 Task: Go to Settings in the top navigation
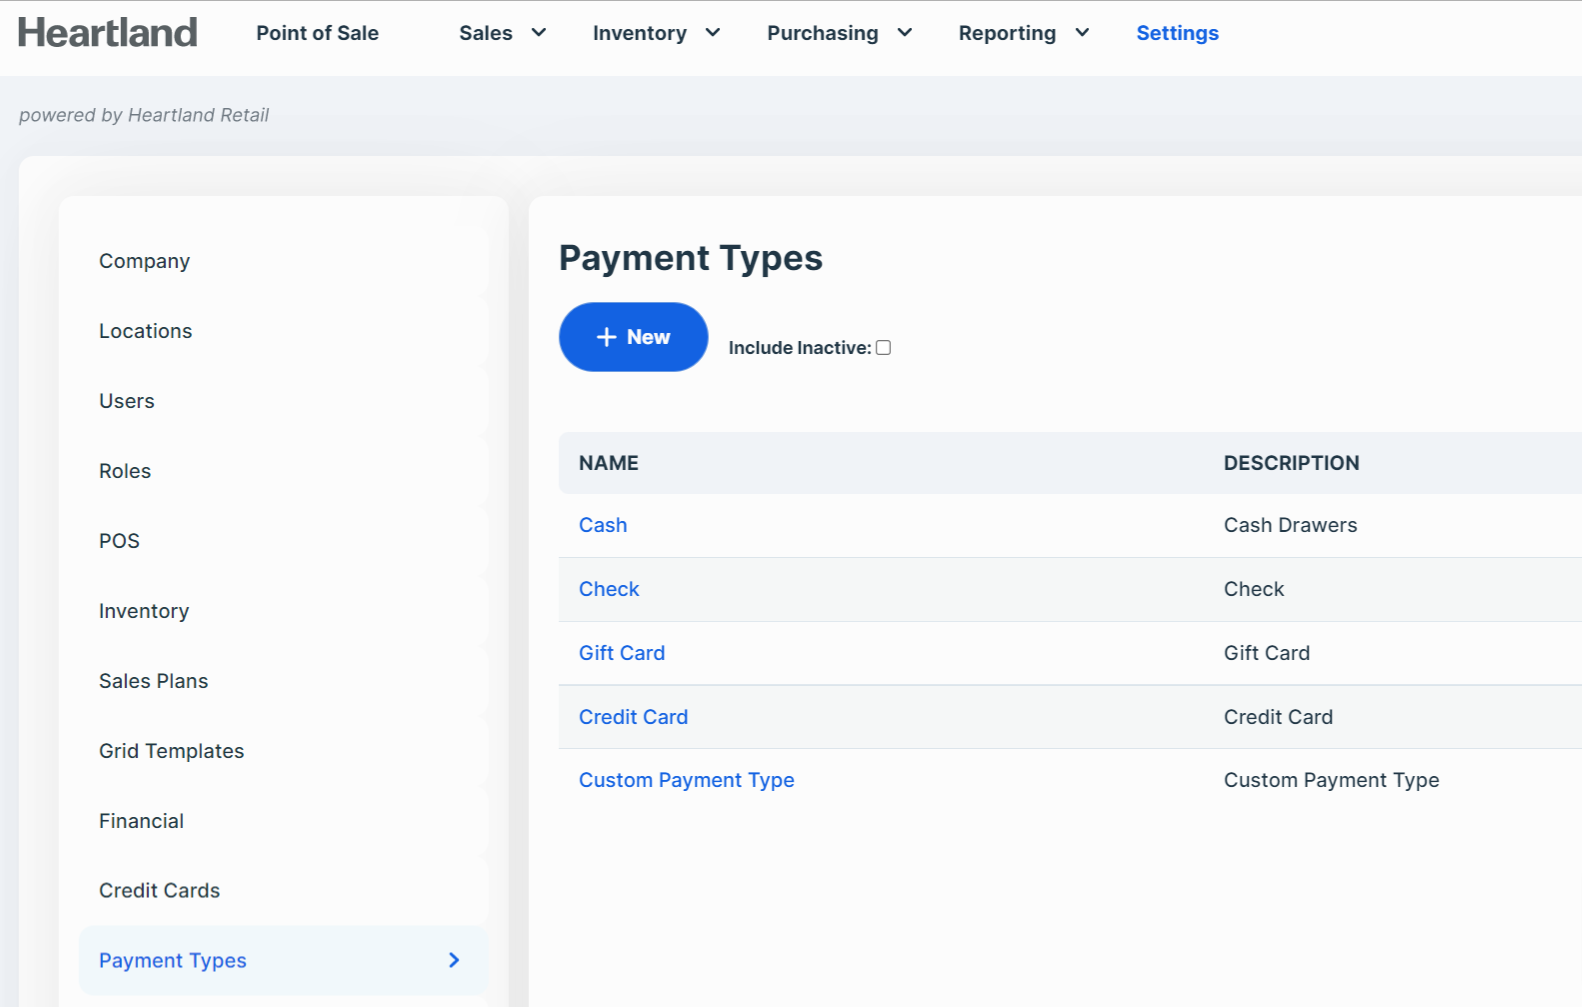pos(1177,33)
